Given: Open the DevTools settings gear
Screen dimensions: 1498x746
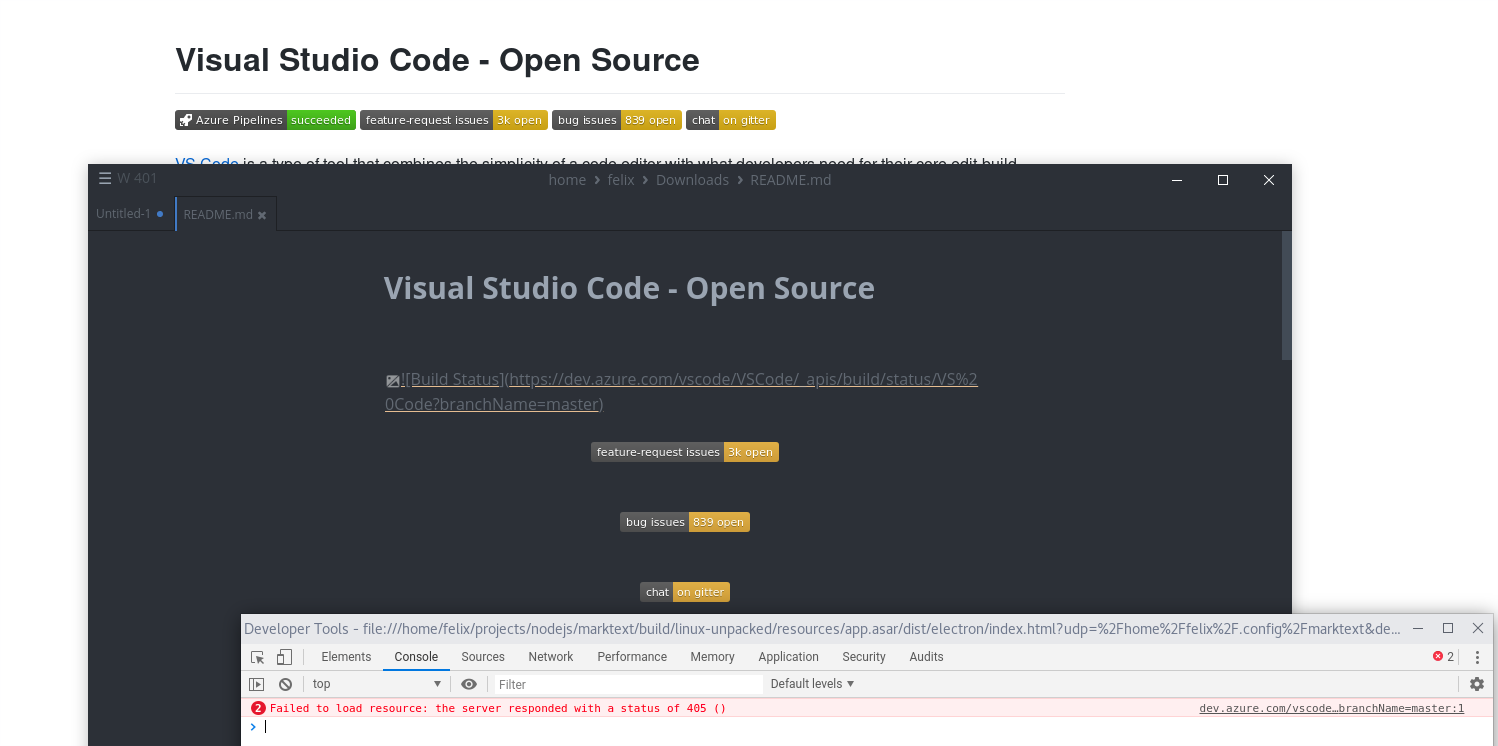Looking at the screenshot, I should tap(1477, 683).
